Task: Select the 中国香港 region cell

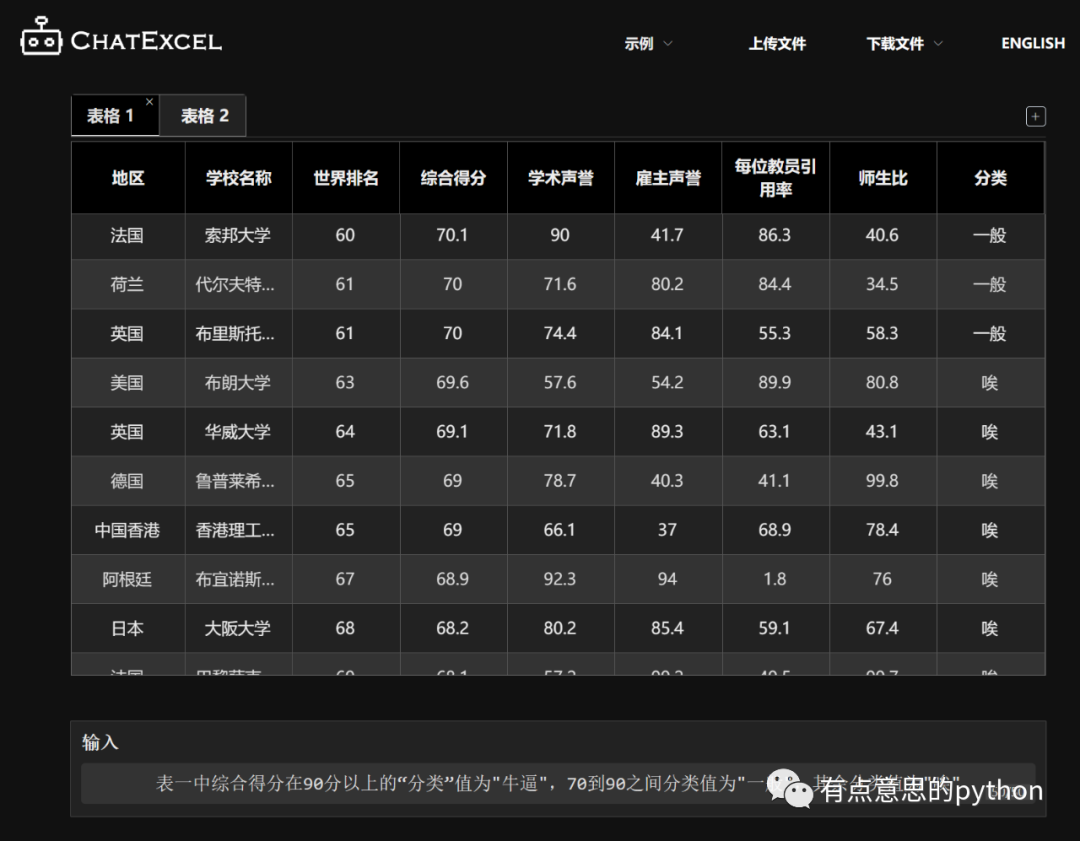Action: (127, 530)
